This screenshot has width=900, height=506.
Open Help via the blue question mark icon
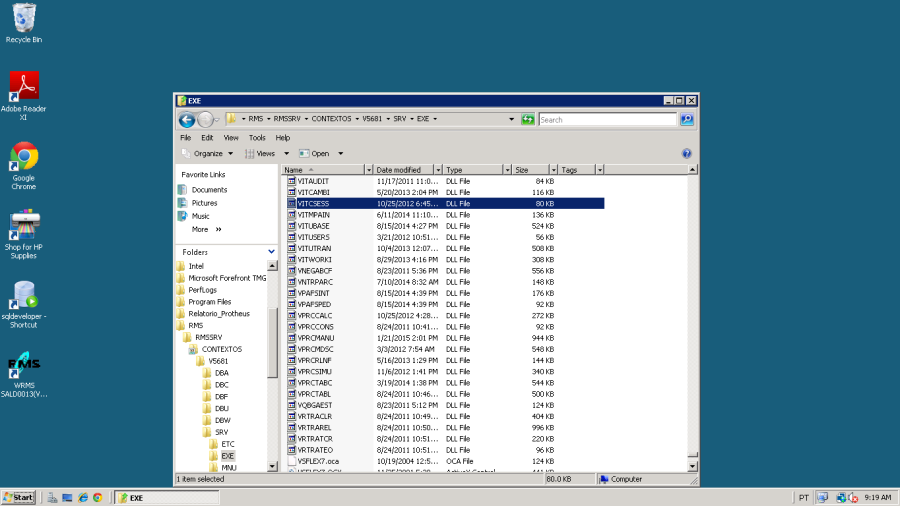tap(686, 153)
